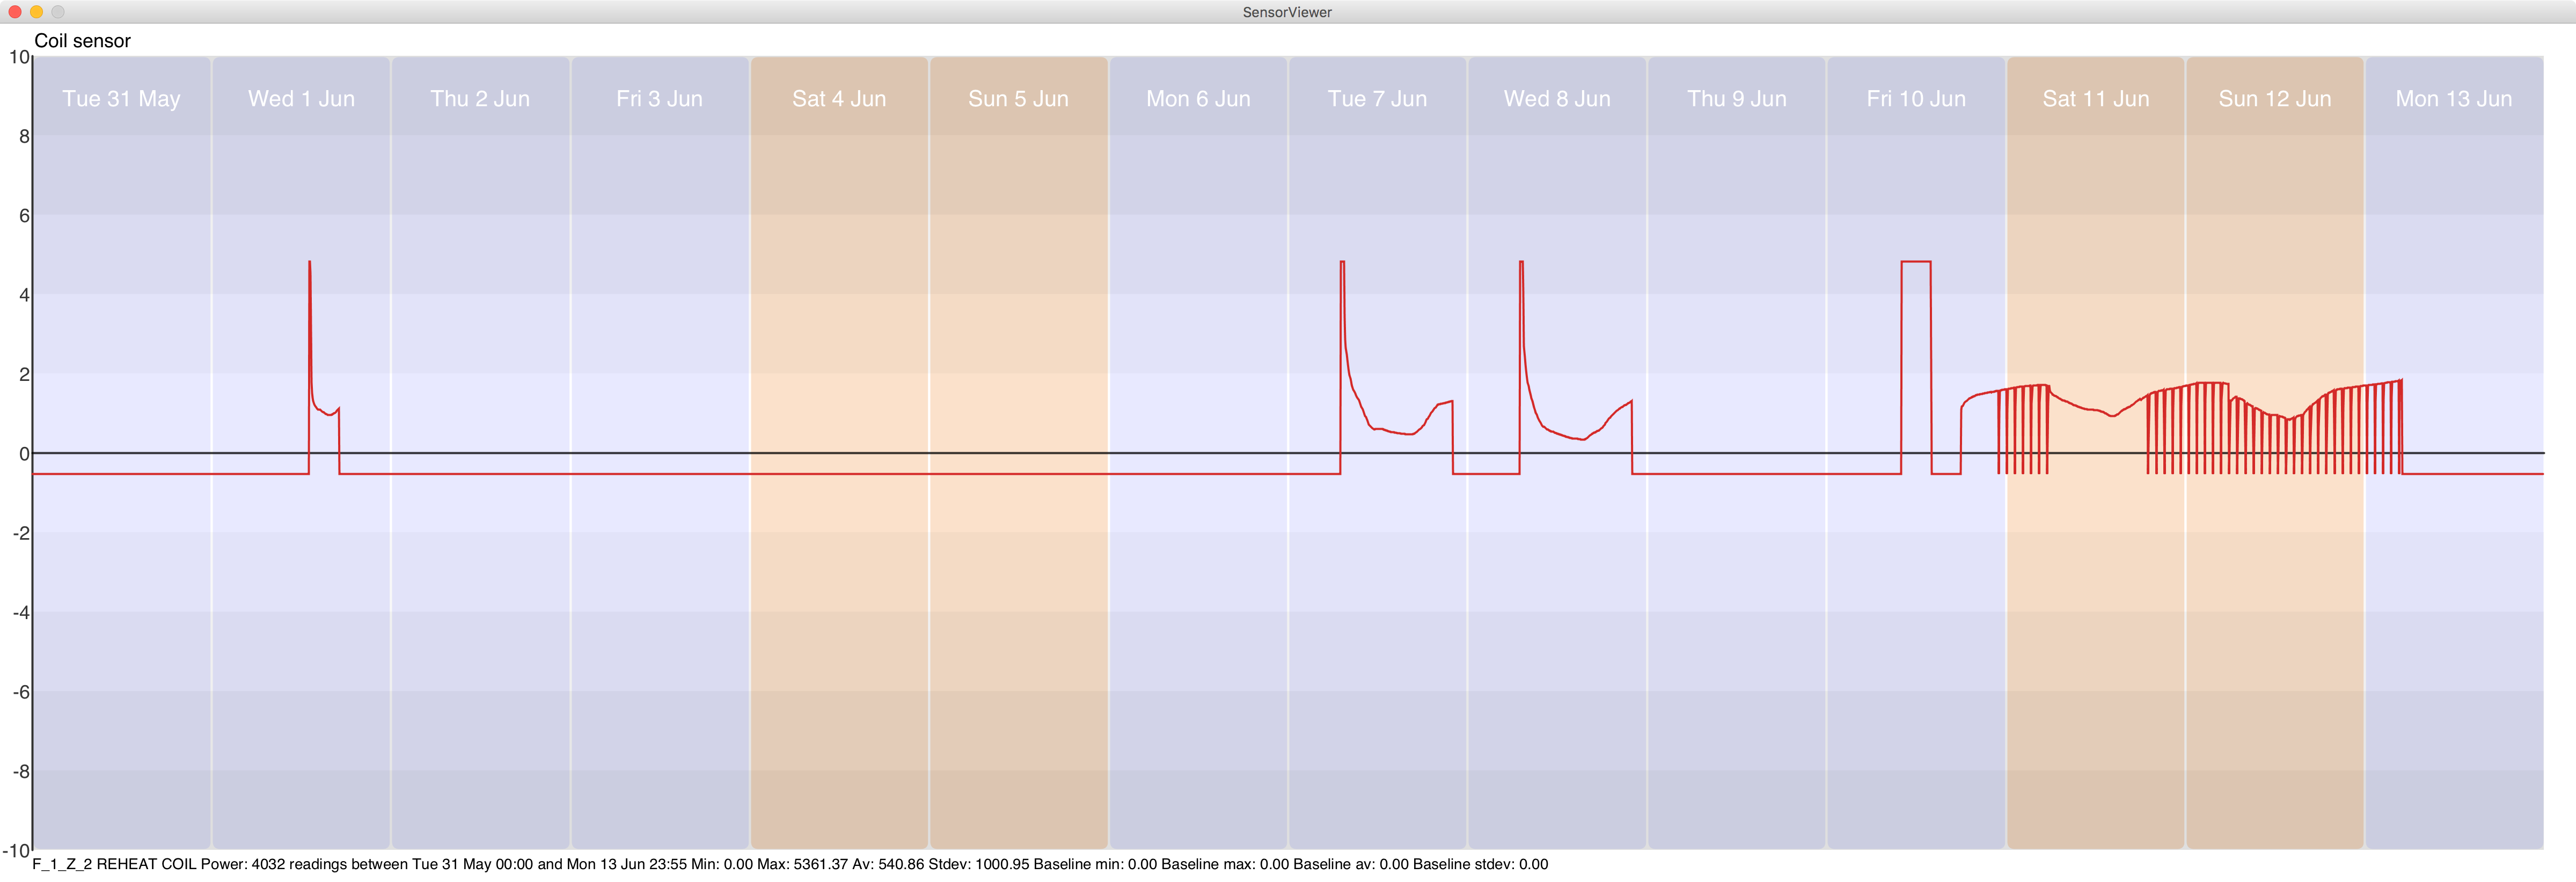Select the 'Fri 3 Jun' day column label
This screenshot has height=882, width=2576.
[659, 99]
